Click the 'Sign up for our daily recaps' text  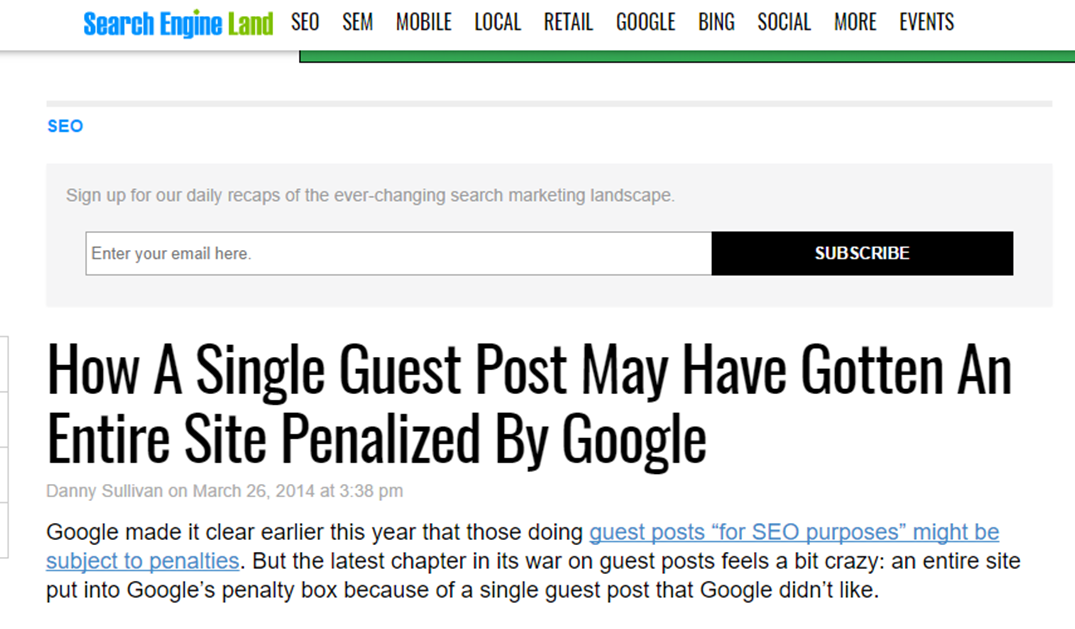(370, 195)
